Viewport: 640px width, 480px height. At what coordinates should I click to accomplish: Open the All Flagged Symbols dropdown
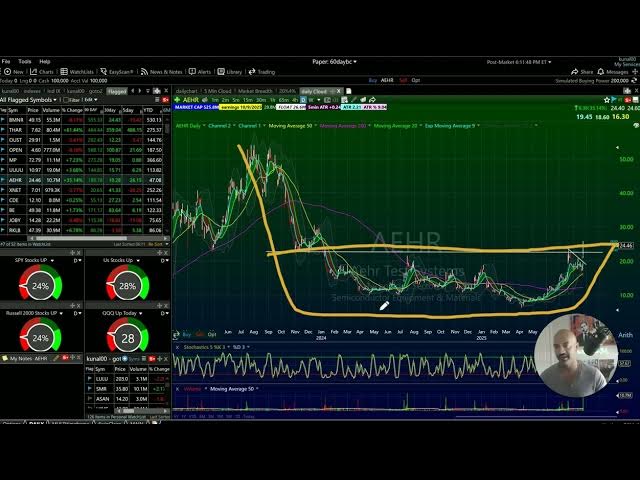[x=28, y=100]
